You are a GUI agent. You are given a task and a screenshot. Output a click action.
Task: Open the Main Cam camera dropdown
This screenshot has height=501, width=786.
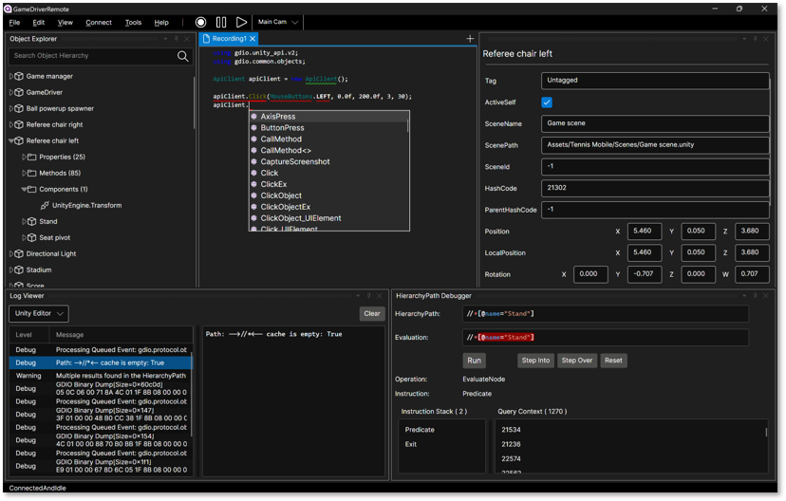point(278,22)
